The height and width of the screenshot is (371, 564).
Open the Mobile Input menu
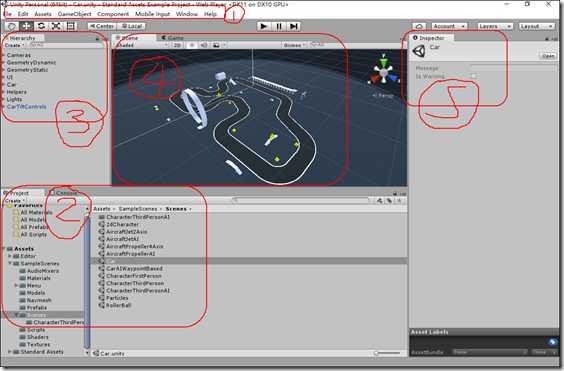(x=153, y=14)
